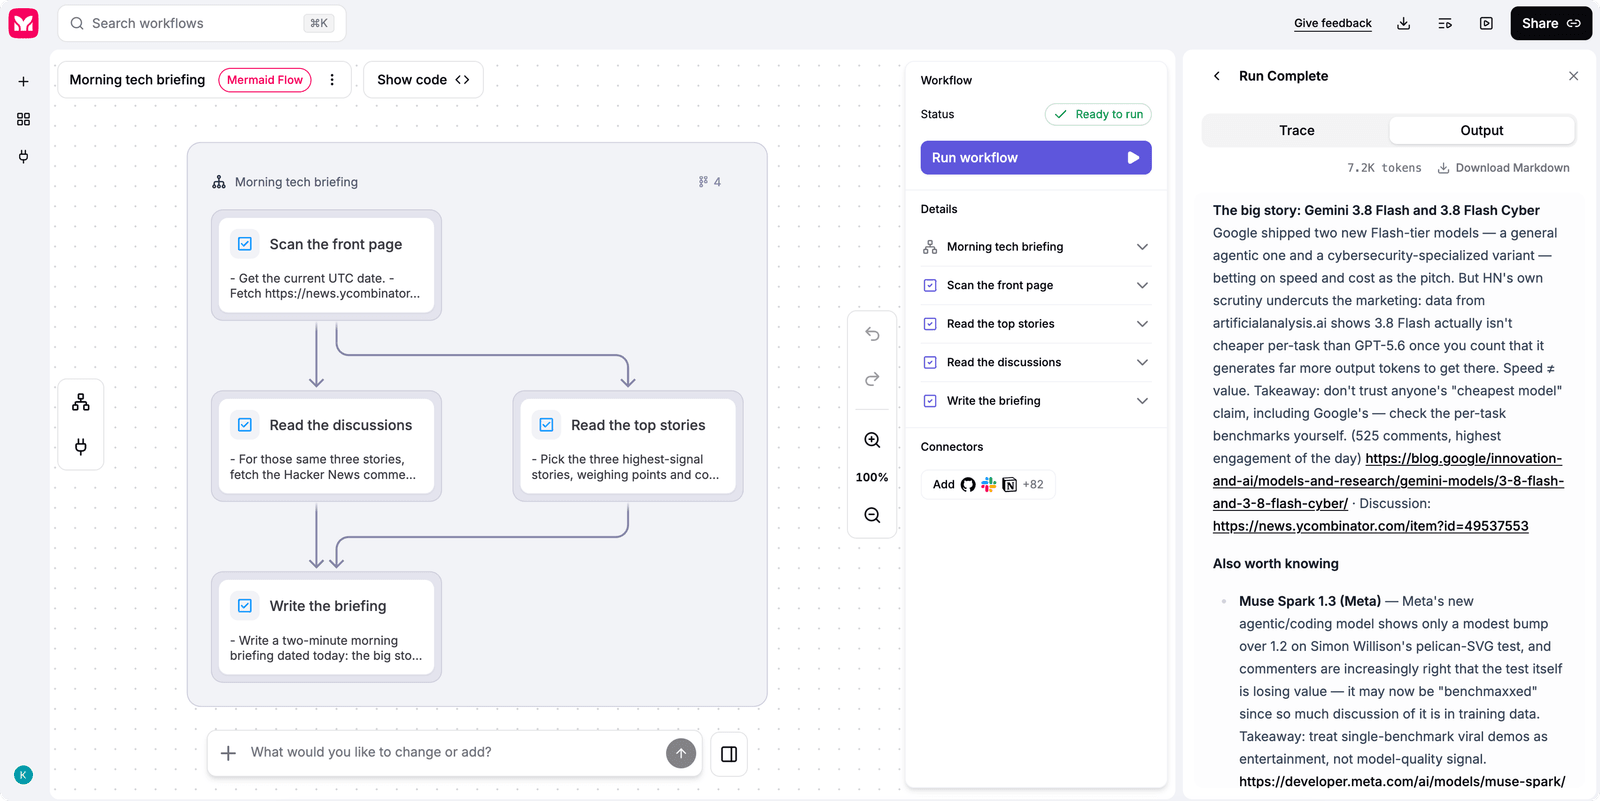
Task: Click the plus icon in left sidebar
Action: tap(23, 82)
